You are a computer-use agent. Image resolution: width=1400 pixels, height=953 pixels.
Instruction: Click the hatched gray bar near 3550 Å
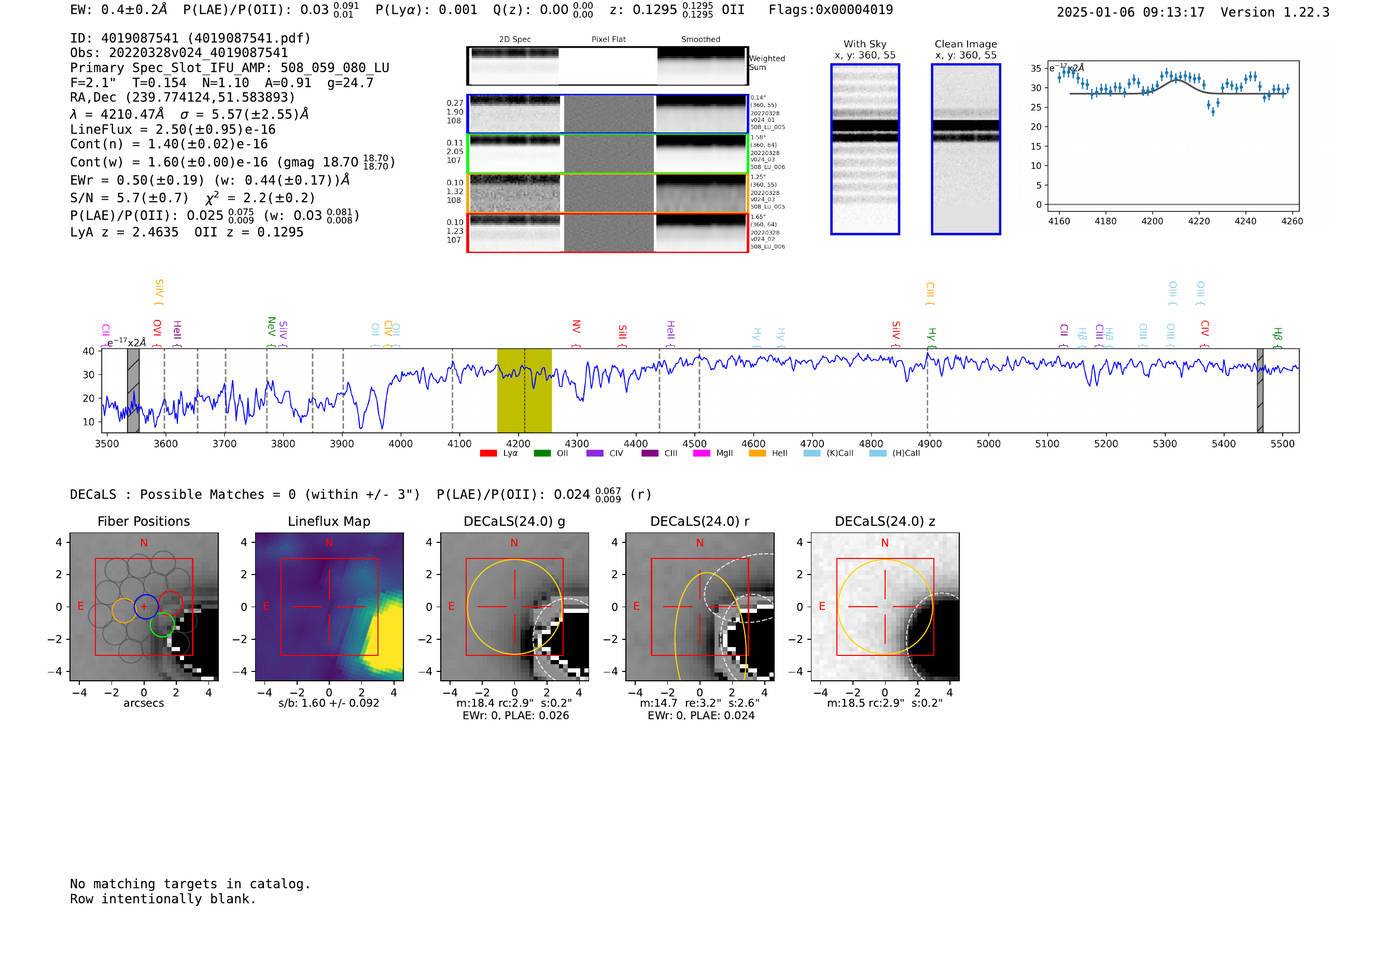133,390
